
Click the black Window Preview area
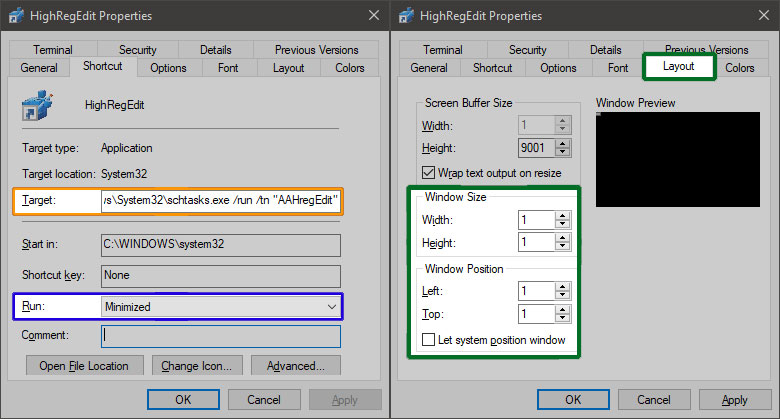pos(678,159)
